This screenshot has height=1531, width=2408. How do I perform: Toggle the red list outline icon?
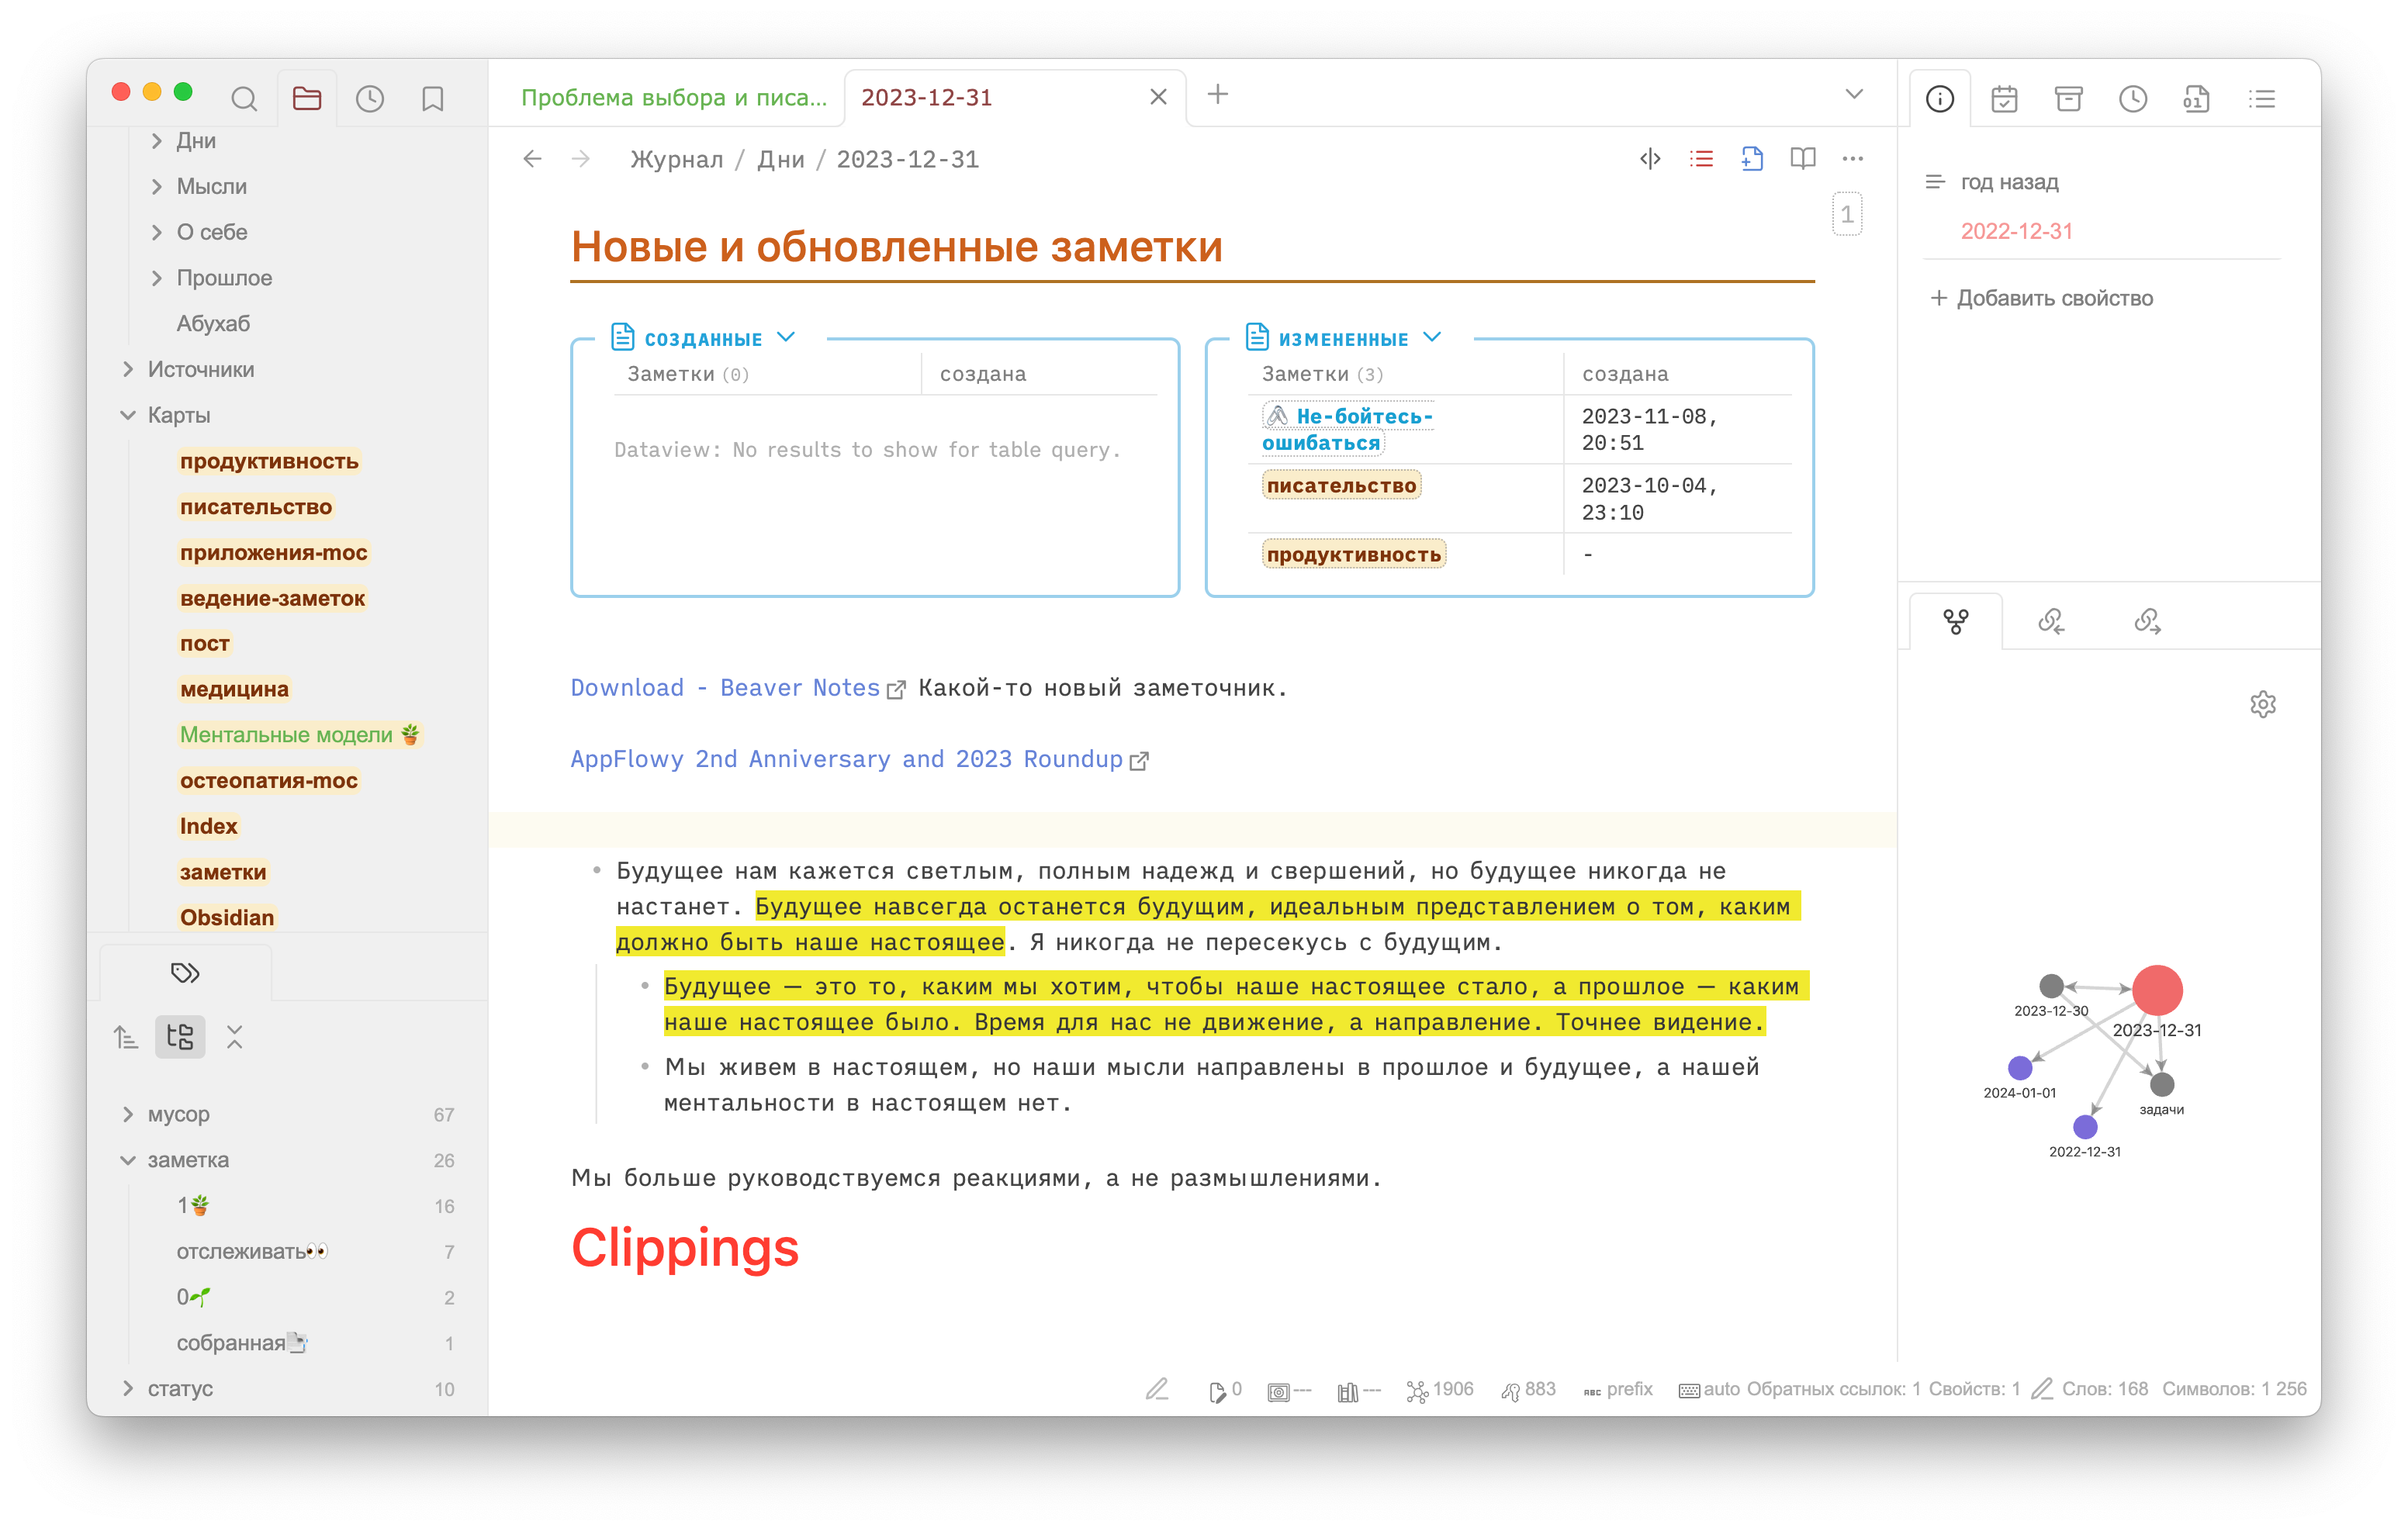click(x=1701, y=159)
